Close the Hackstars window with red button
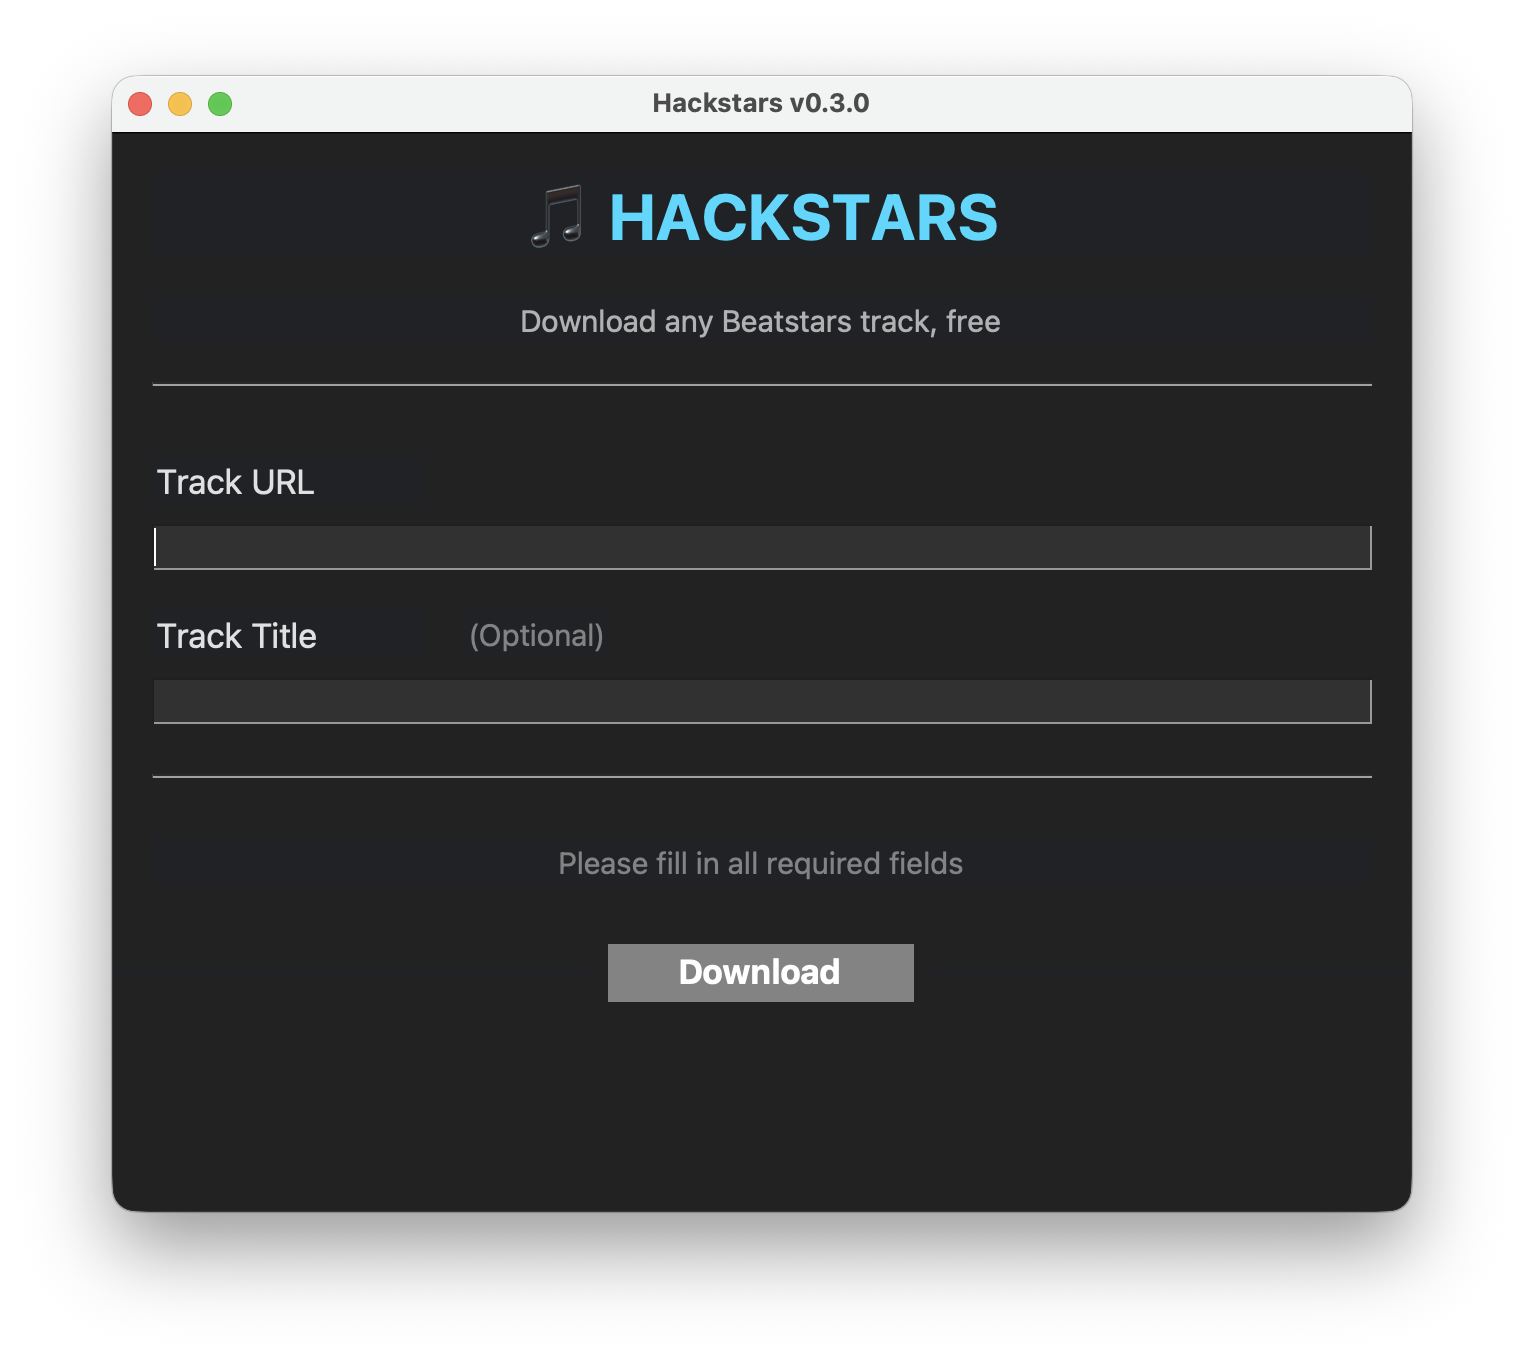 140,104
